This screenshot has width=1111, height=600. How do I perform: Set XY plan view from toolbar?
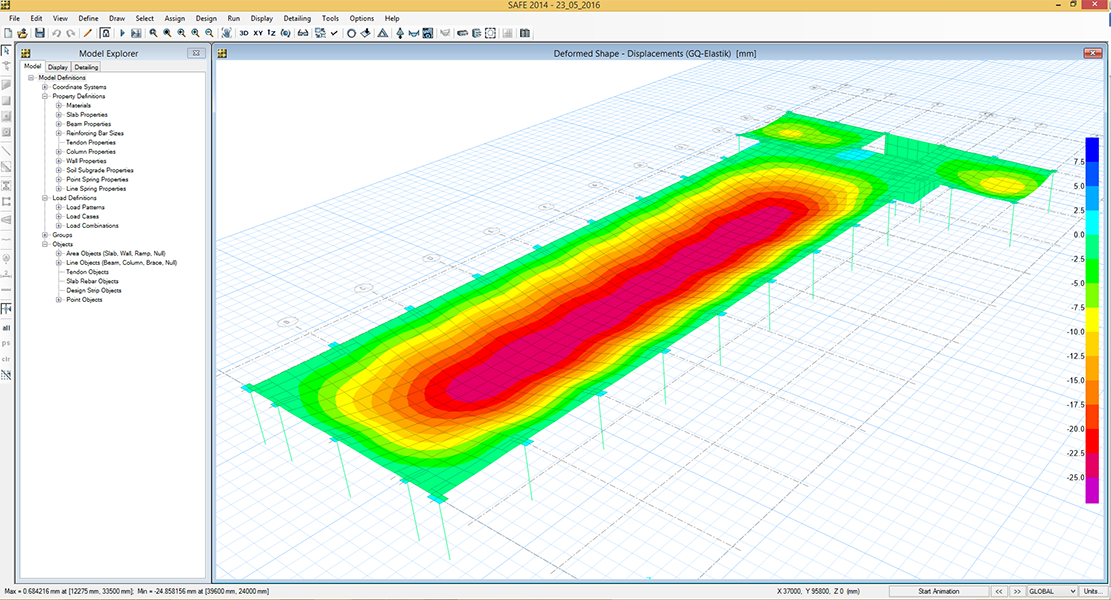258,33
